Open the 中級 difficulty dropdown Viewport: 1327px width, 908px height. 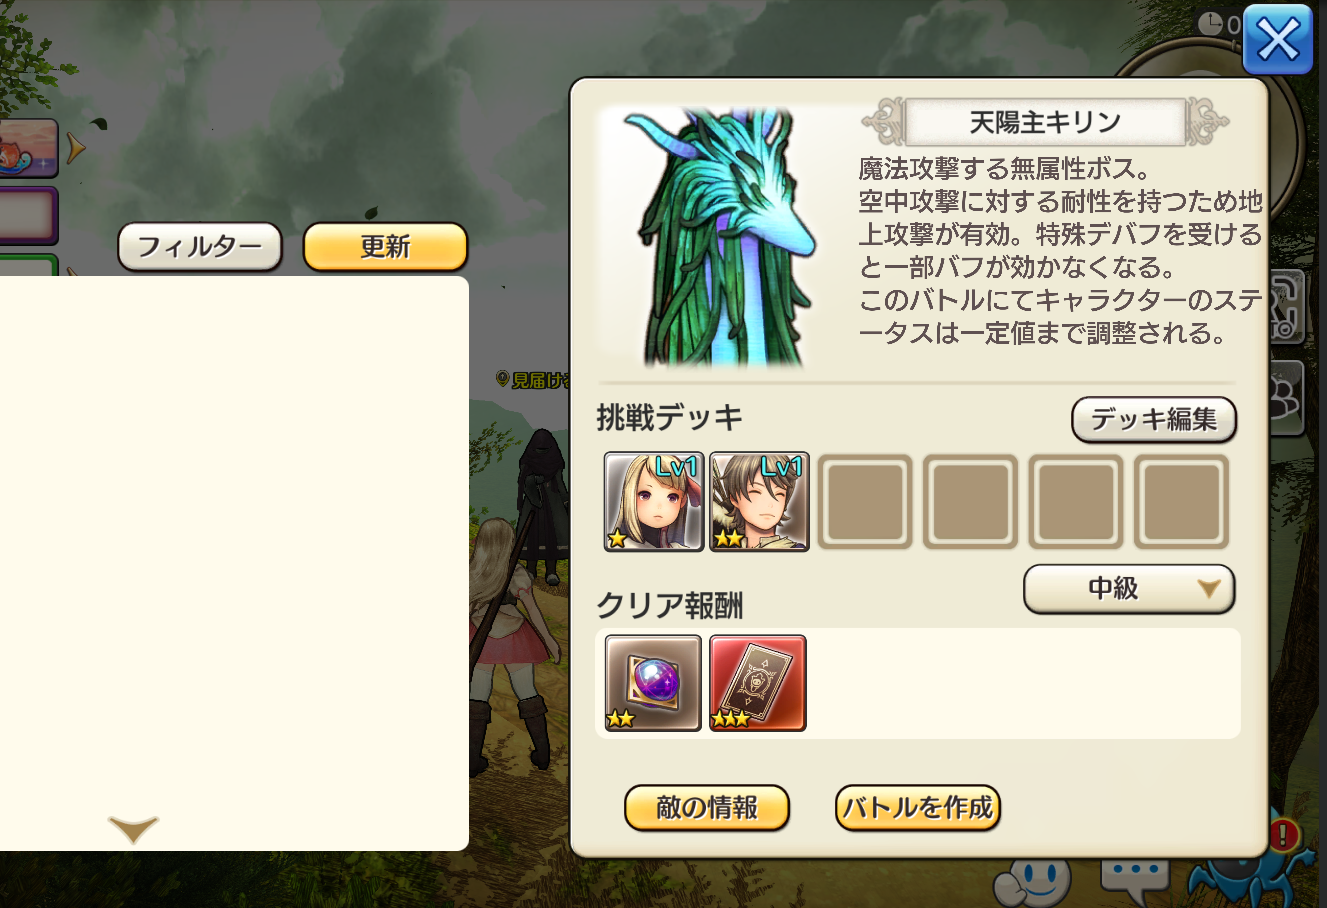click(1129, 589)
